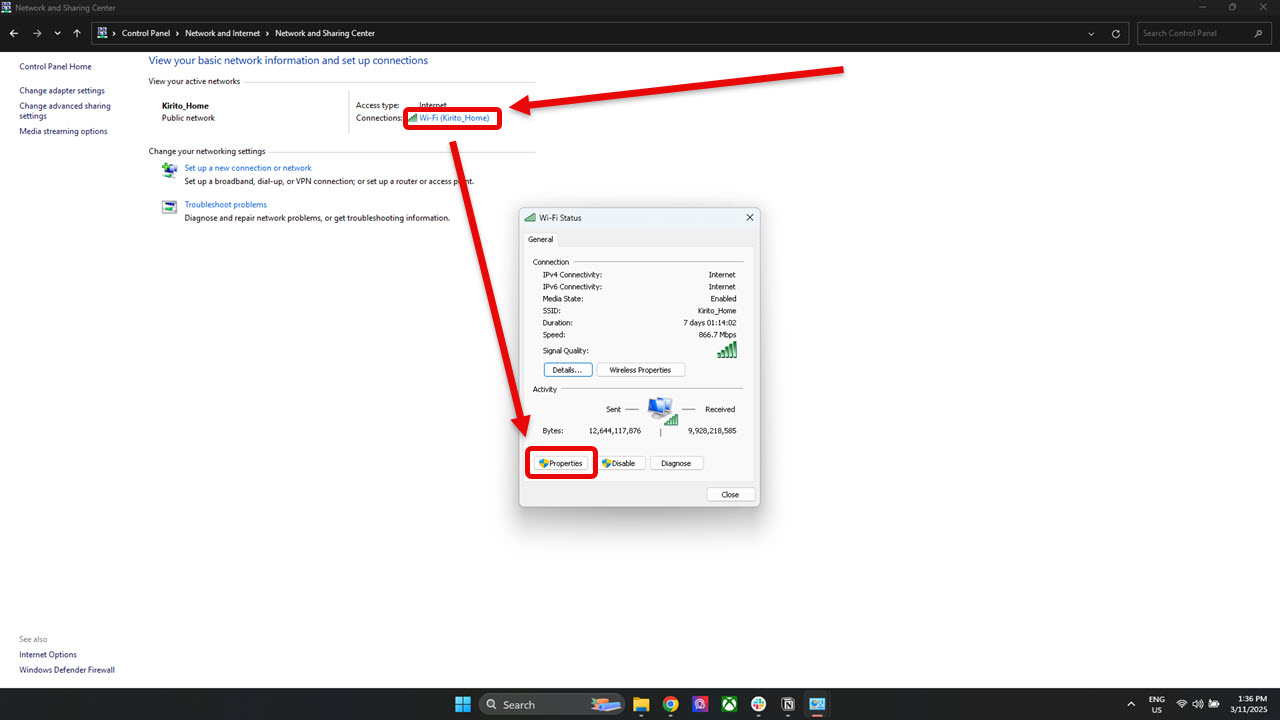Click the Properties button in Wi-Fi Status

pos(560,463)
